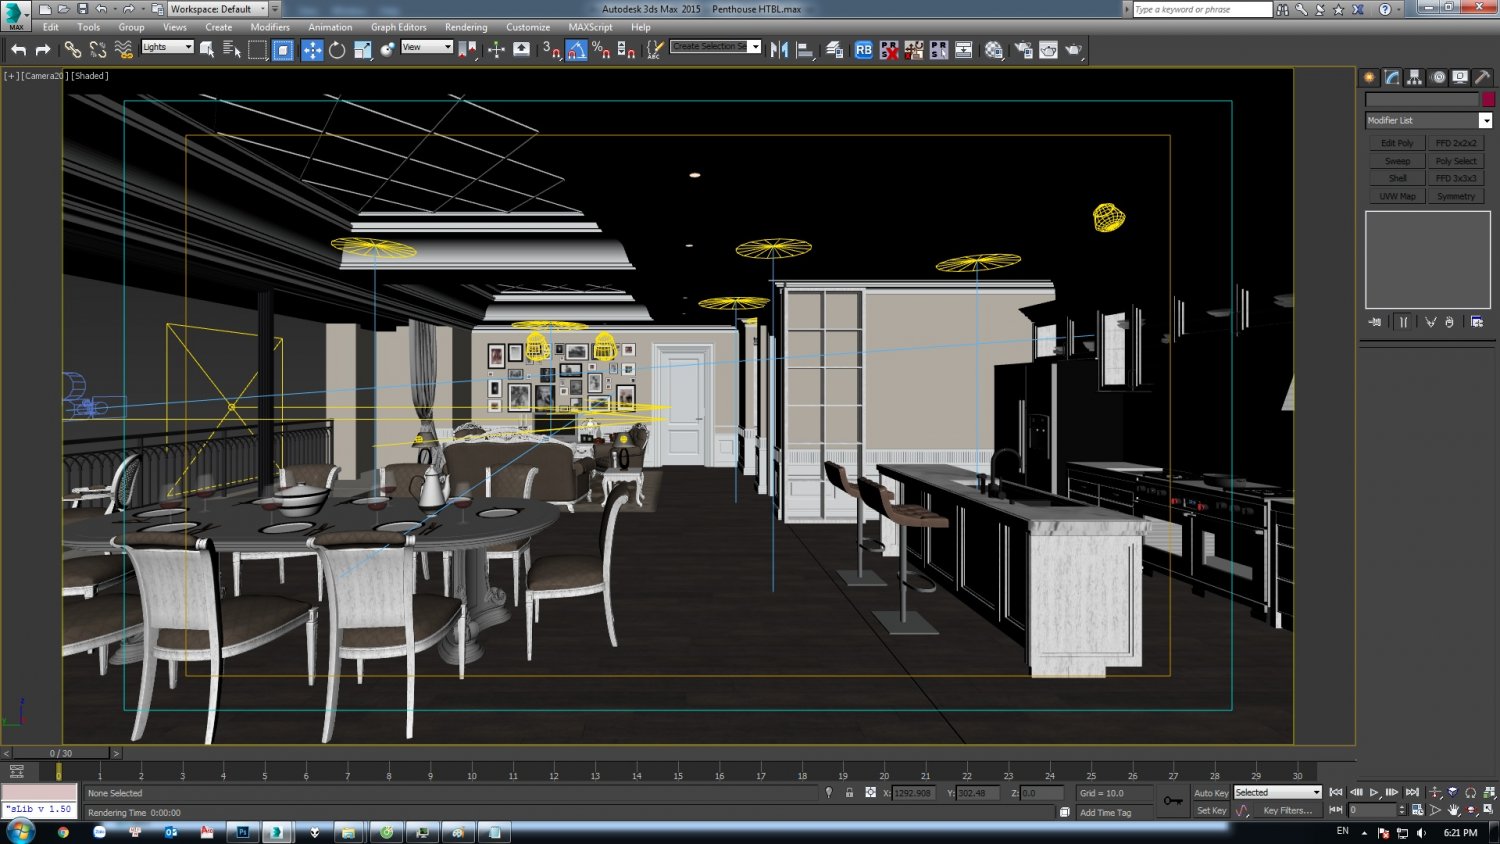
Task: Activate the Select and Rotate tool
Action: point(337,48)
